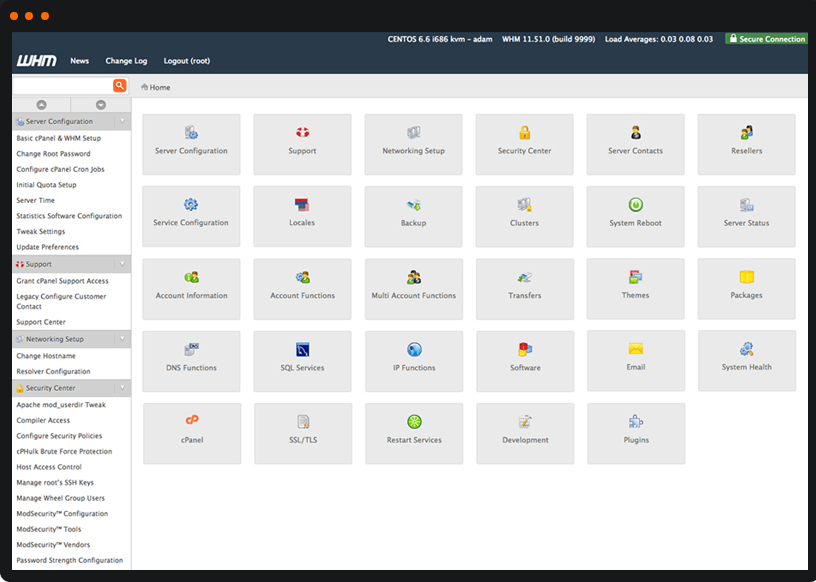Open Manage root's SSH Keys
This screenshot has height=582, width=816.
(x=55, y=483)
